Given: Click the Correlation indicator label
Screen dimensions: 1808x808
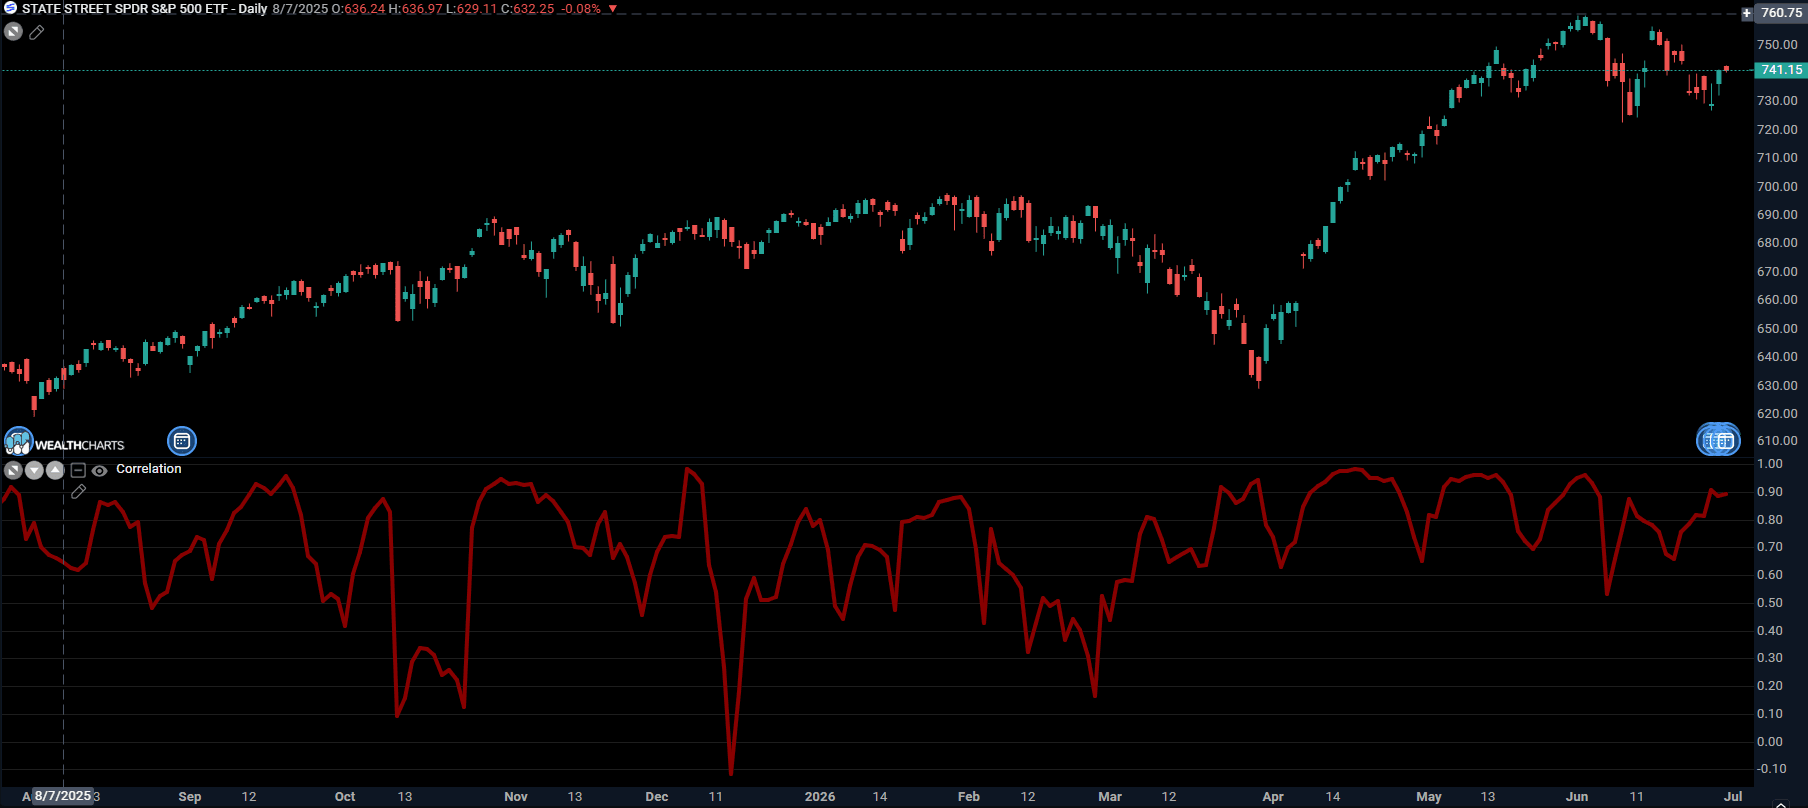Looking at the screenshot, I should pos(149,469).
